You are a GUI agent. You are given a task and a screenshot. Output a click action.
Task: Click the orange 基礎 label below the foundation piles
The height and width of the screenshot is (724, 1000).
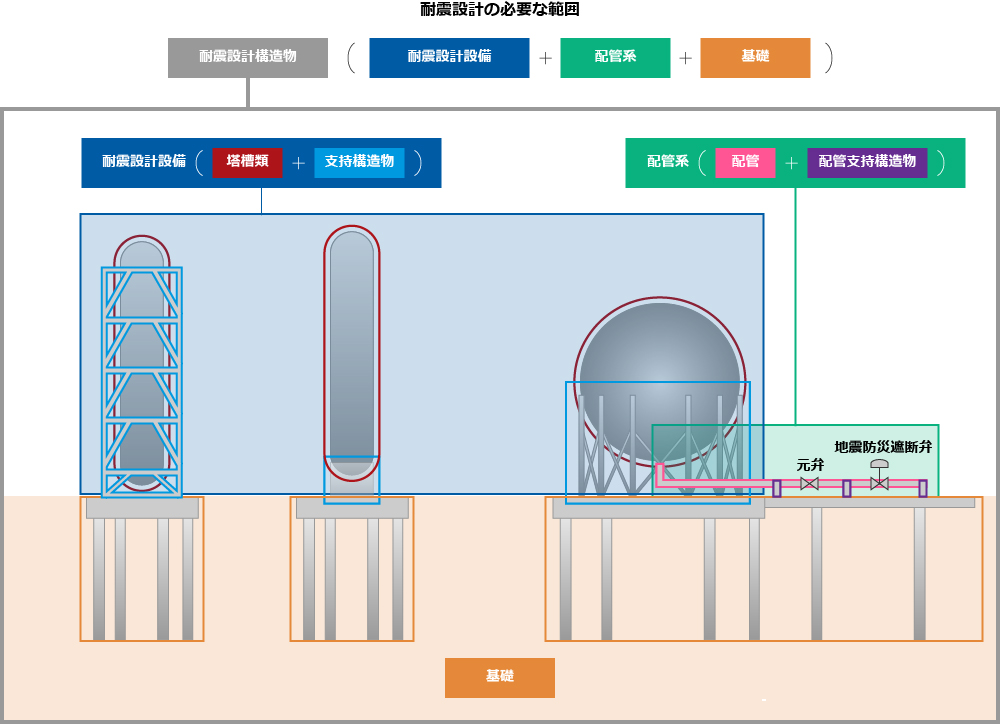[x=499, y=677]
